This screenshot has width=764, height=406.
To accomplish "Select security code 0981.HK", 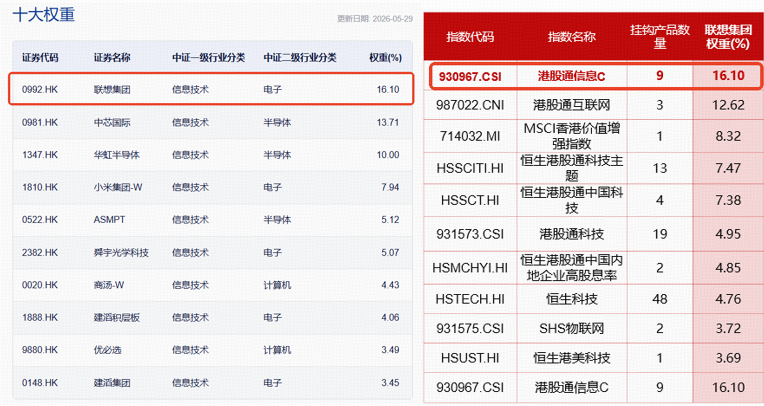I will tap(40, 122).
